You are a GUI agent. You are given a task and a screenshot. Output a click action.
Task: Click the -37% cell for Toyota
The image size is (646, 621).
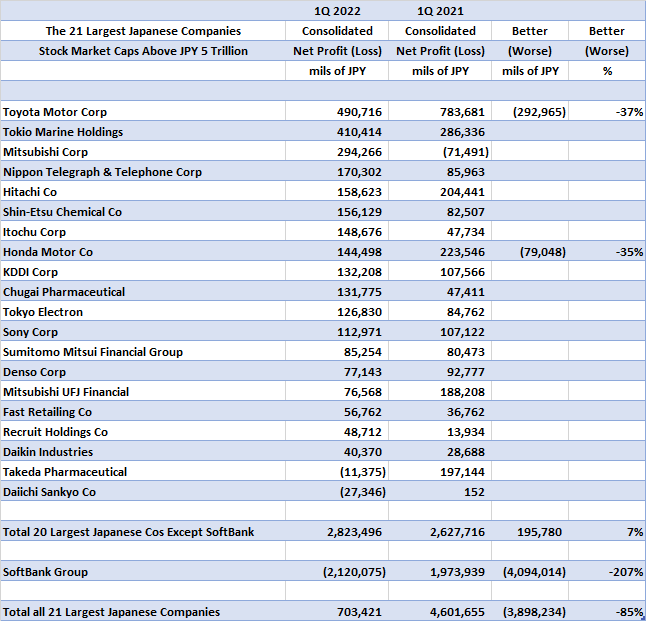(x=629, y=112)
